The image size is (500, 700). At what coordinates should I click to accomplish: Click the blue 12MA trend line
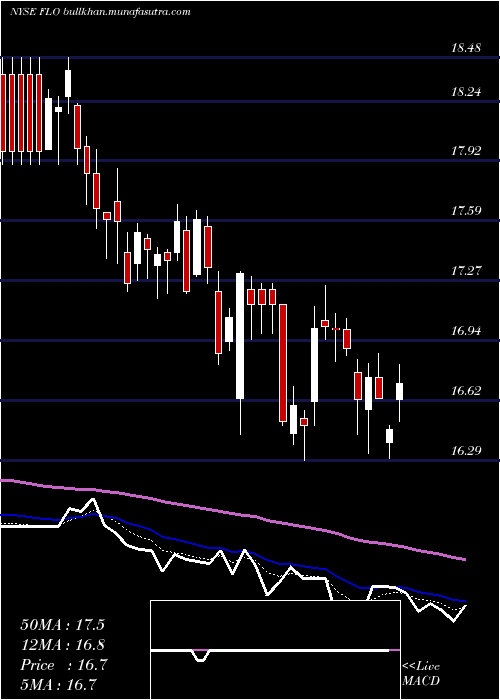point(232,550)
